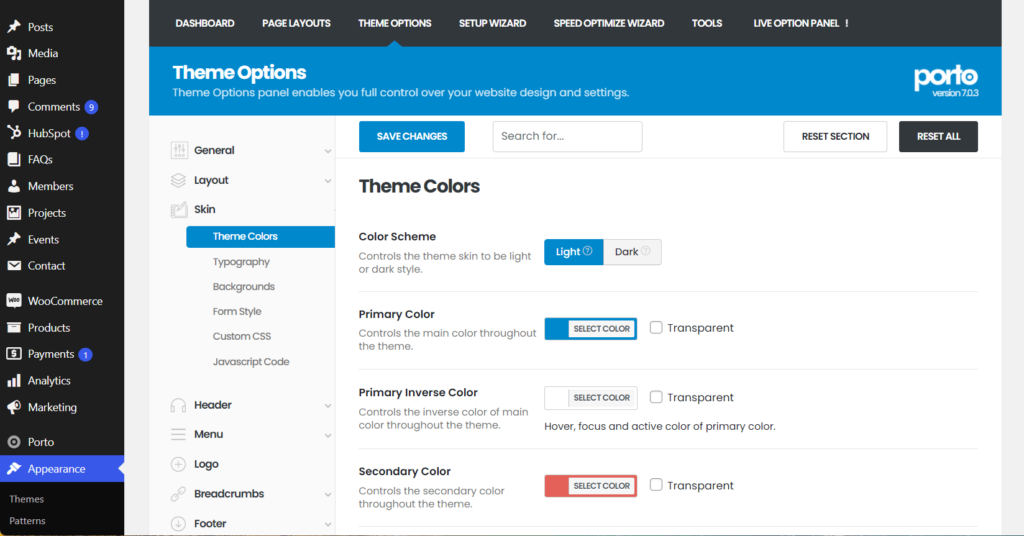Click the Events pin icon

[x=14, y=240]
